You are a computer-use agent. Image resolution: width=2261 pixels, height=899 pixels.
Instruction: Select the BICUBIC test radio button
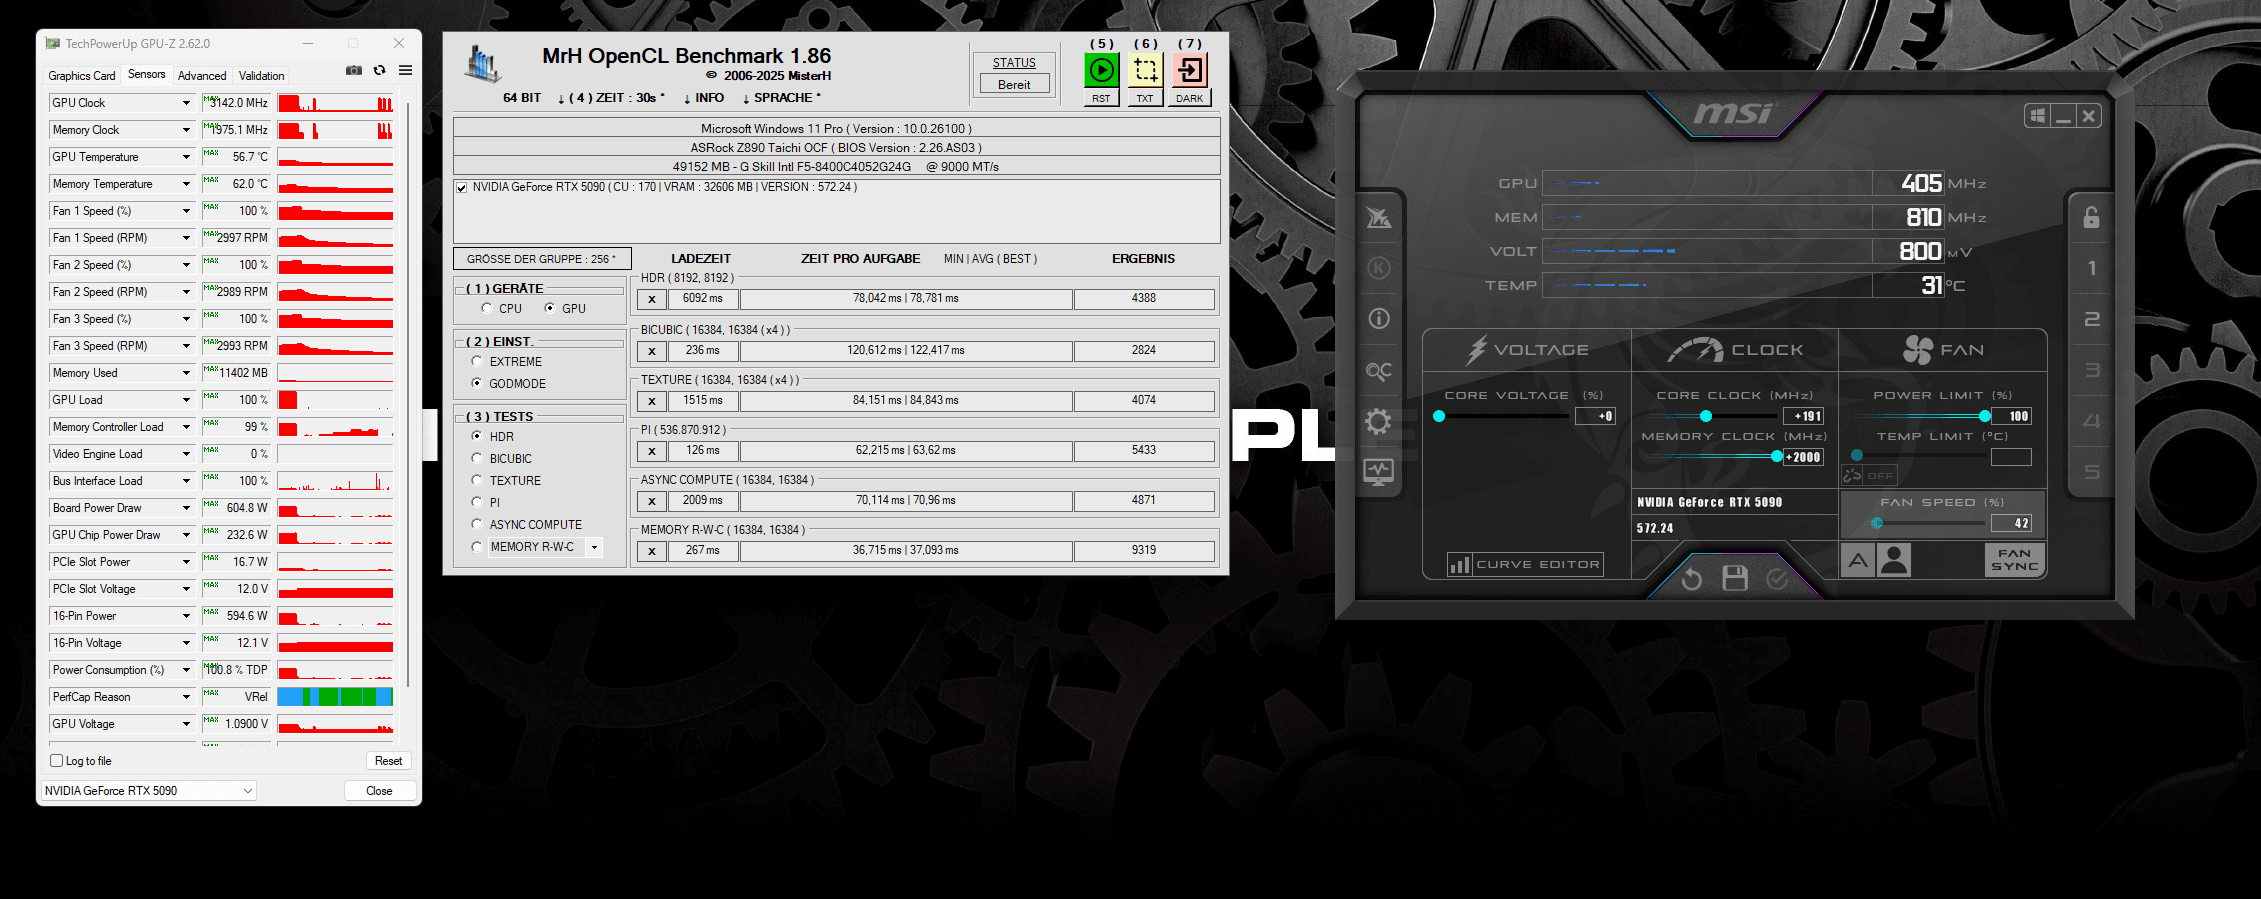click(477, 458)
